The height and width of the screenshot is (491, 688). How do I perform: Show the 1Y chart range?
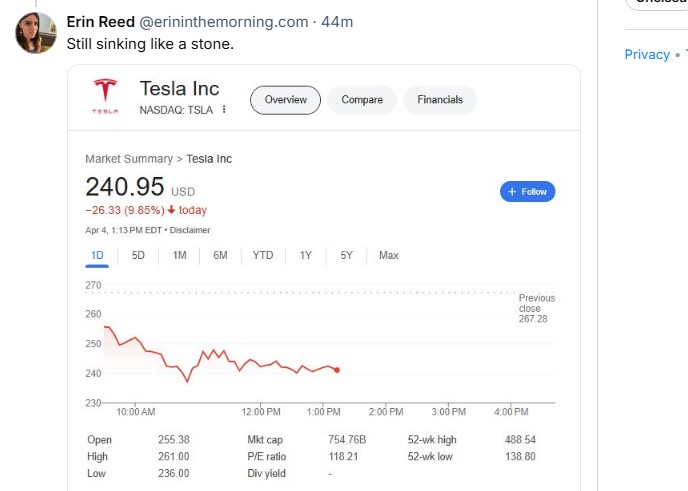(306, 255)
